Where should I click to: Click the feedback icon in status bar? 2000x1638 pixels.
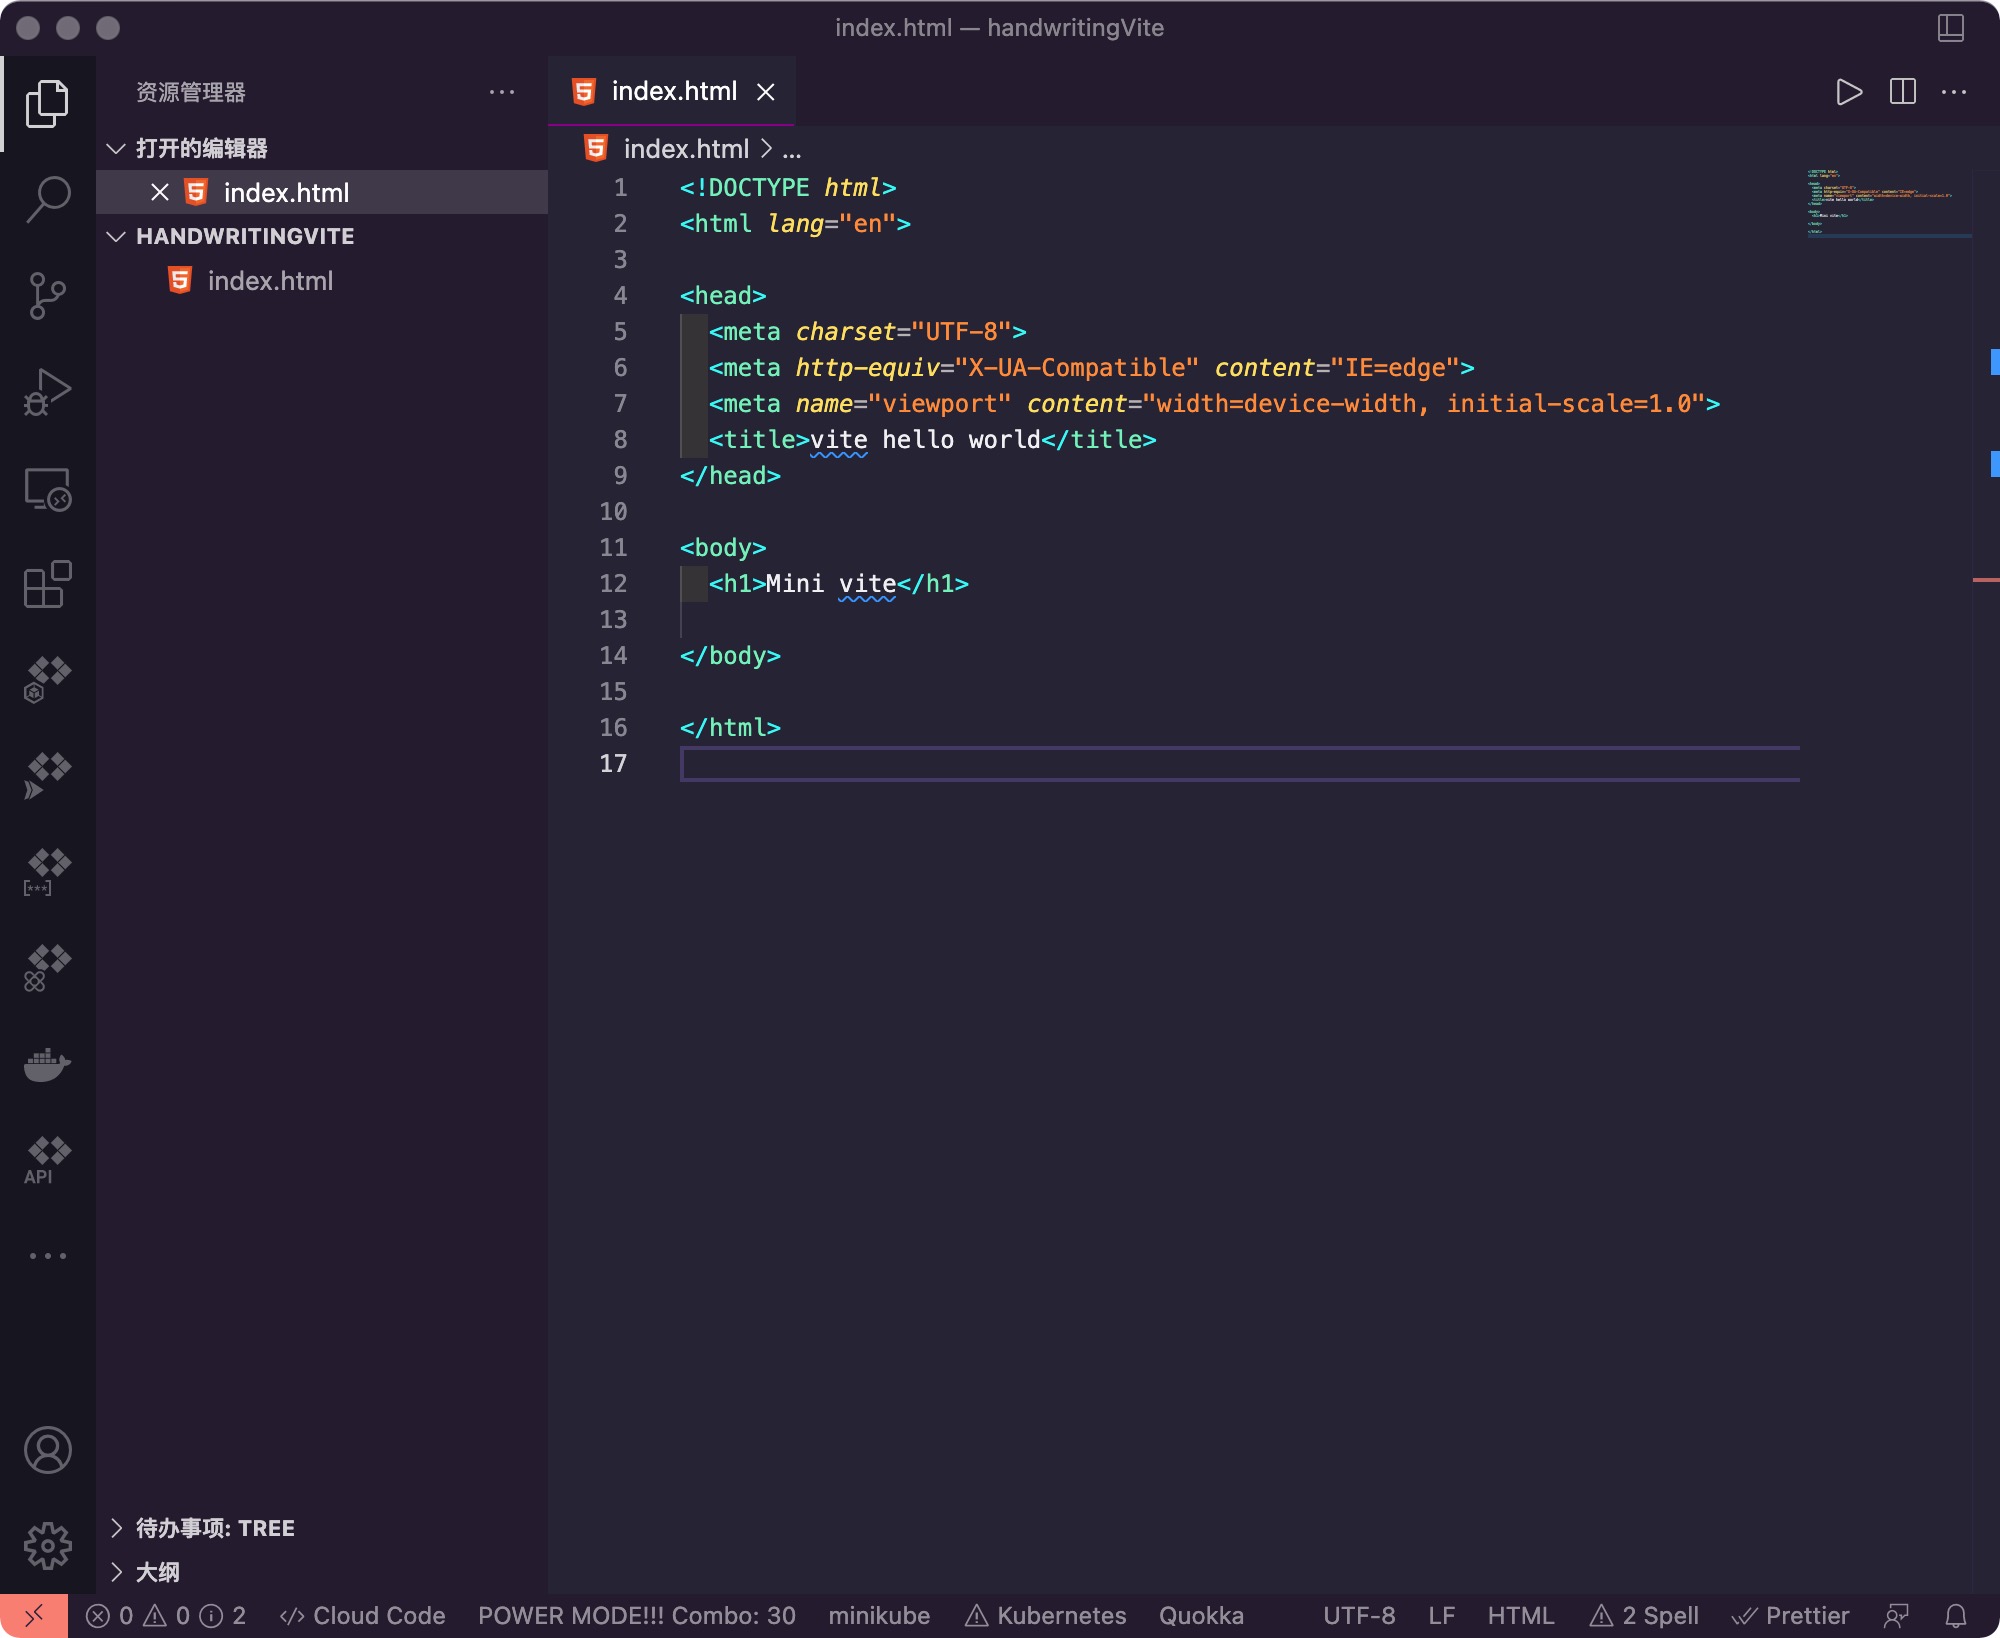coord(1895,1615)
